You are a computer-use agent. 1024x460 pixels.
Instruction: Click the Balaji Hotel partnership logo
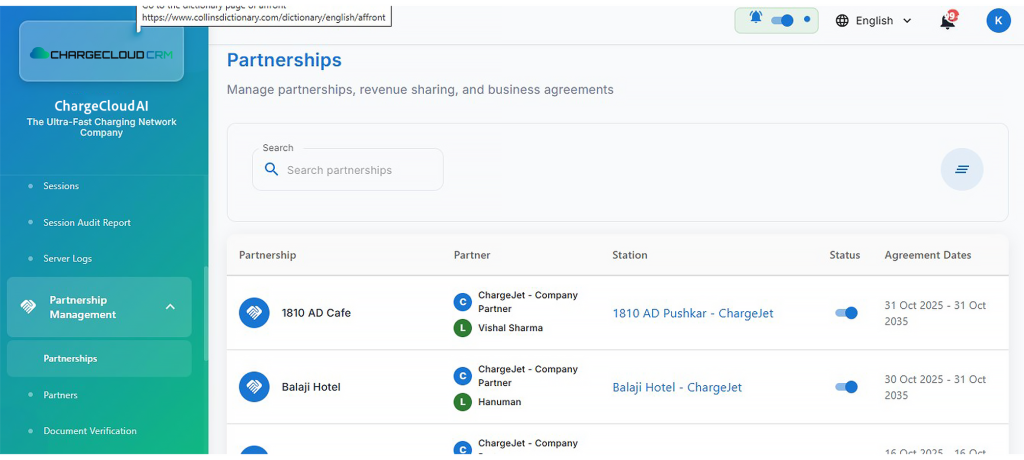click(254, 387)
